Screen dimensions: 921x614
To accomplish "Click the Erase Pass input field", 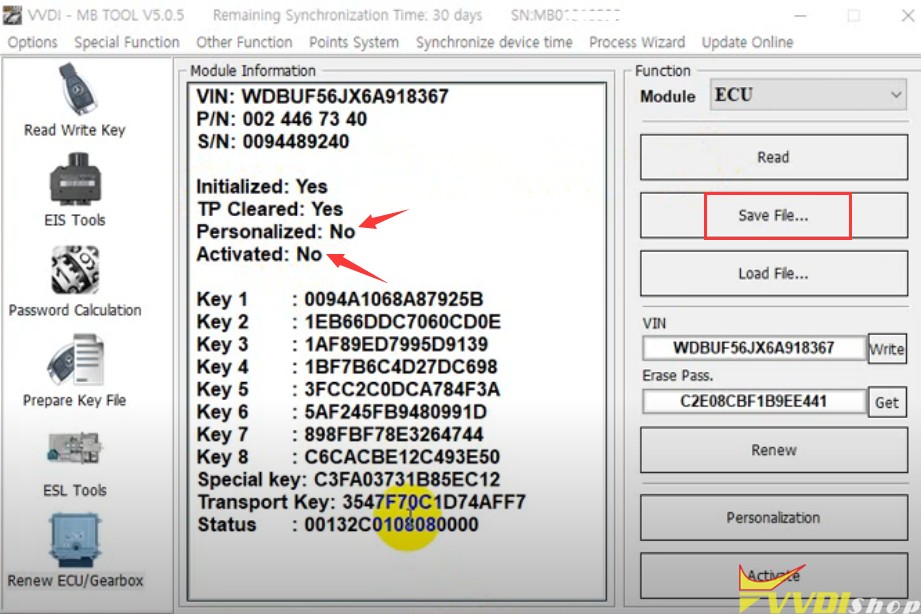I will coord(754,401).
